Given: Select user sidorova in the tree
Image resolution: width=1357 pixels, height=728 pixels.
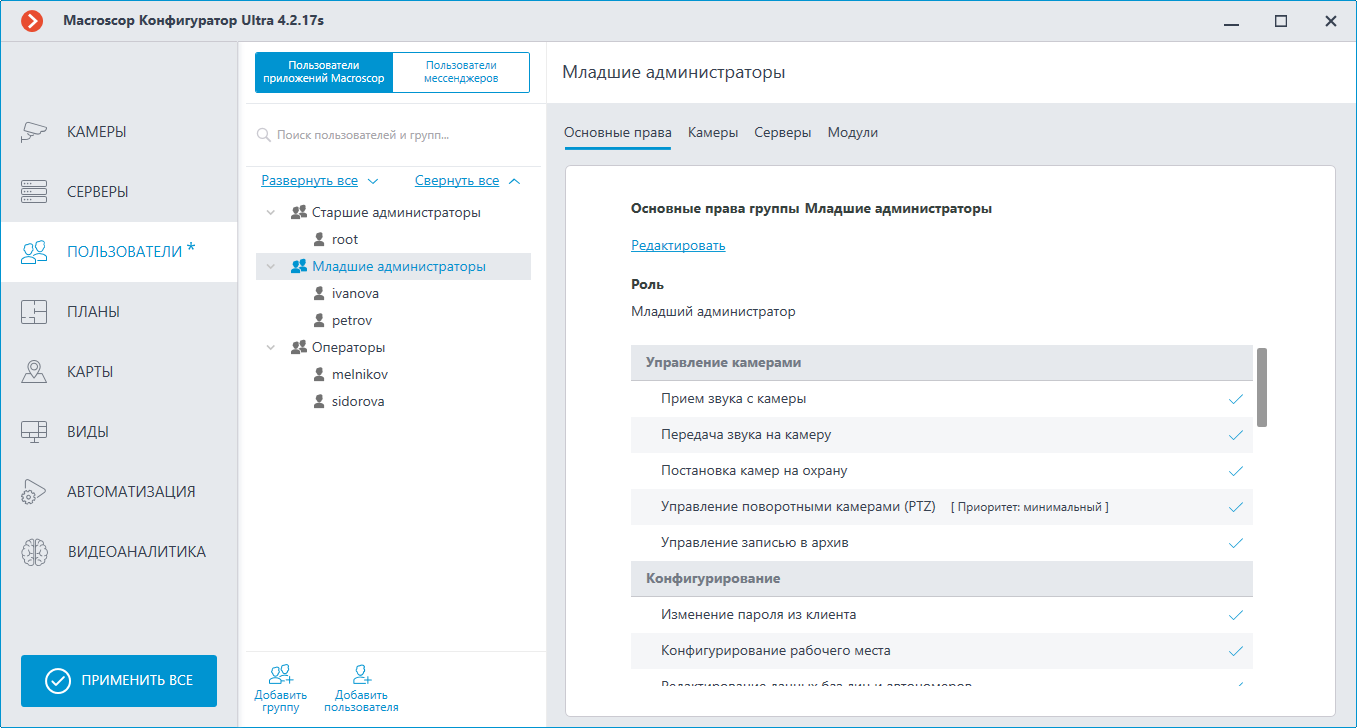Looking at the screenshot, I should coord(358,401).
